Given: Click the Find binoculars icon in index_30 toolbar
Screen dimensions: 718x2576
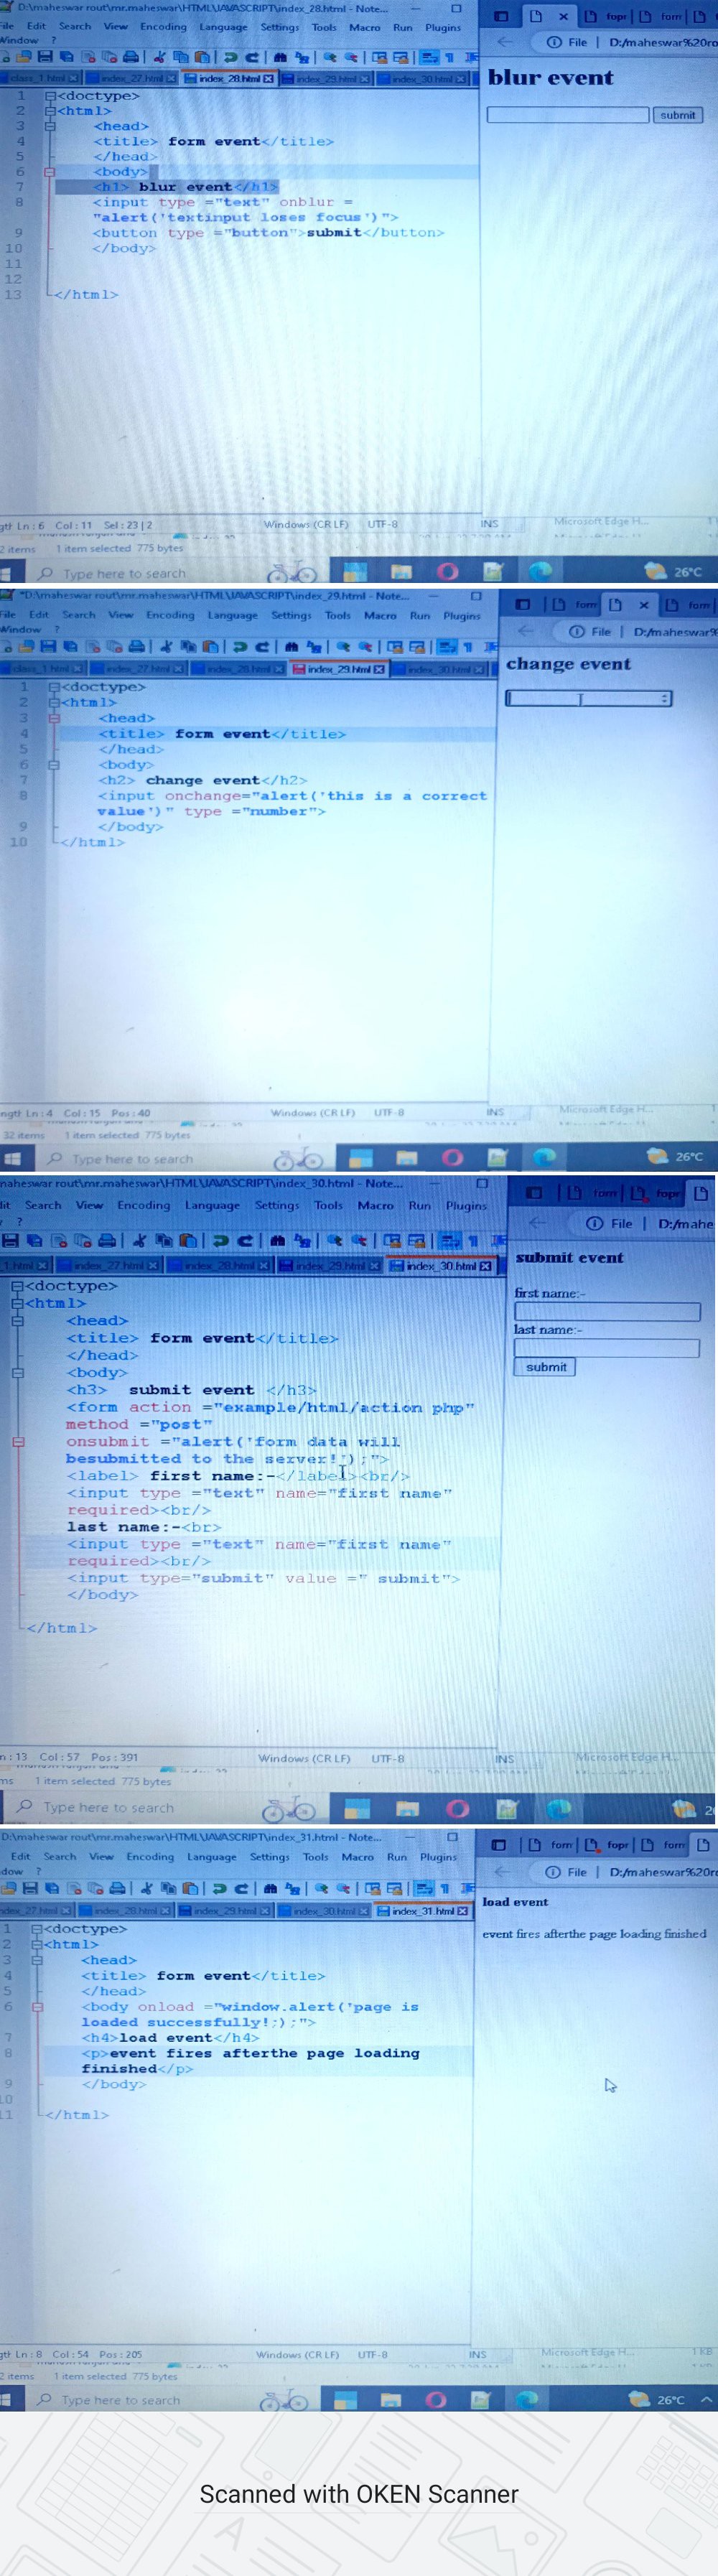Looking at the screenshot, I should click(279, 1241).
